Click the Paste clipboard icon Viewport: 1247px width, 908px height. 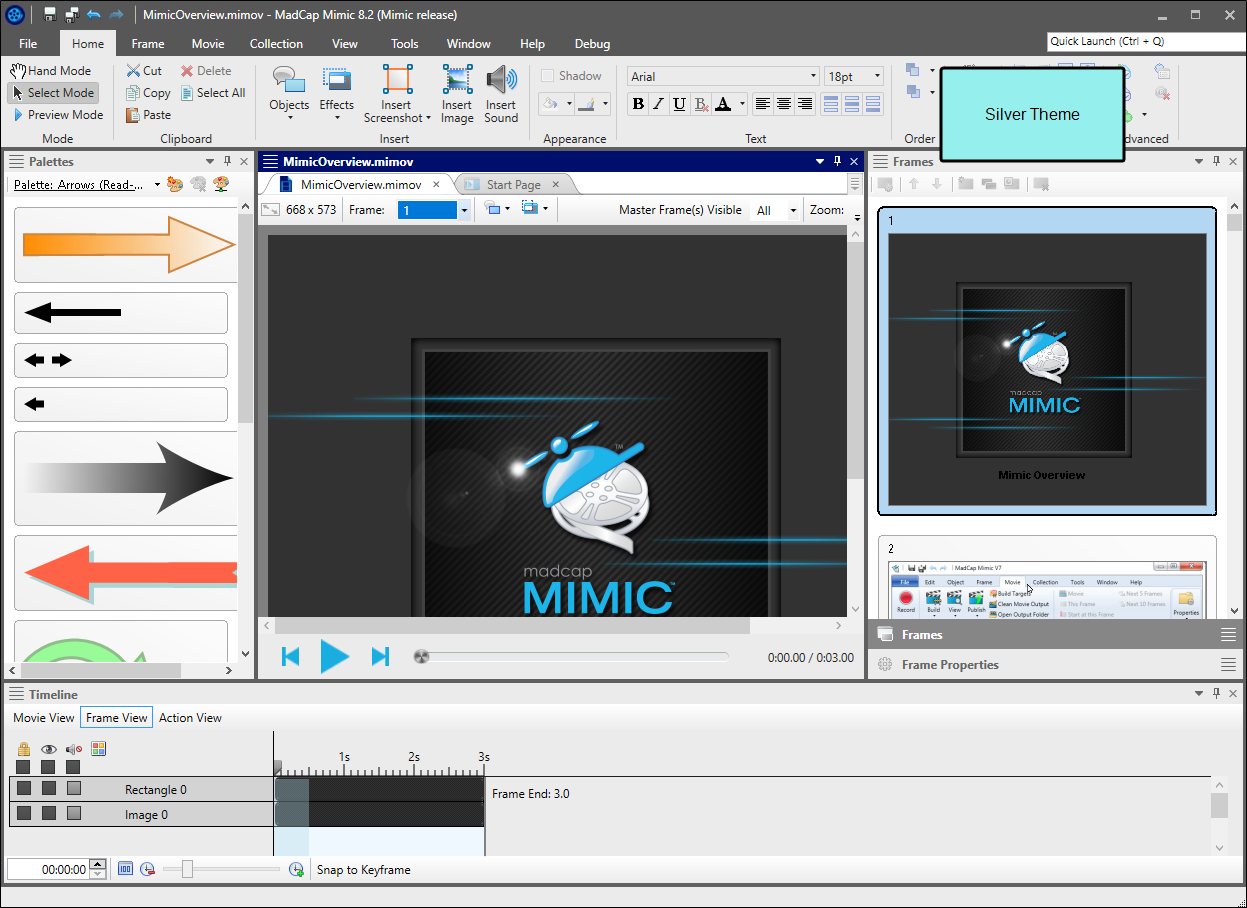(x=133, y=115)
